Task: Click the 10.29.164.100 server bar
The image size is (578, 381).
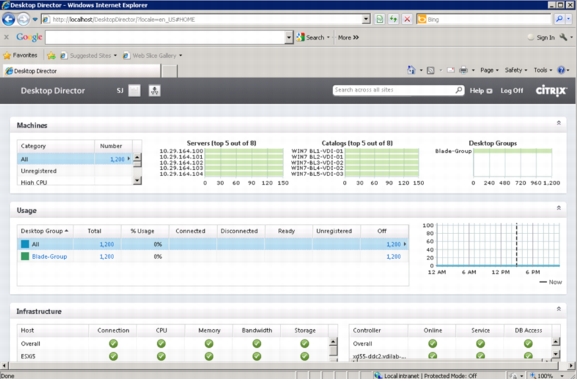Action: pos(244,151)
